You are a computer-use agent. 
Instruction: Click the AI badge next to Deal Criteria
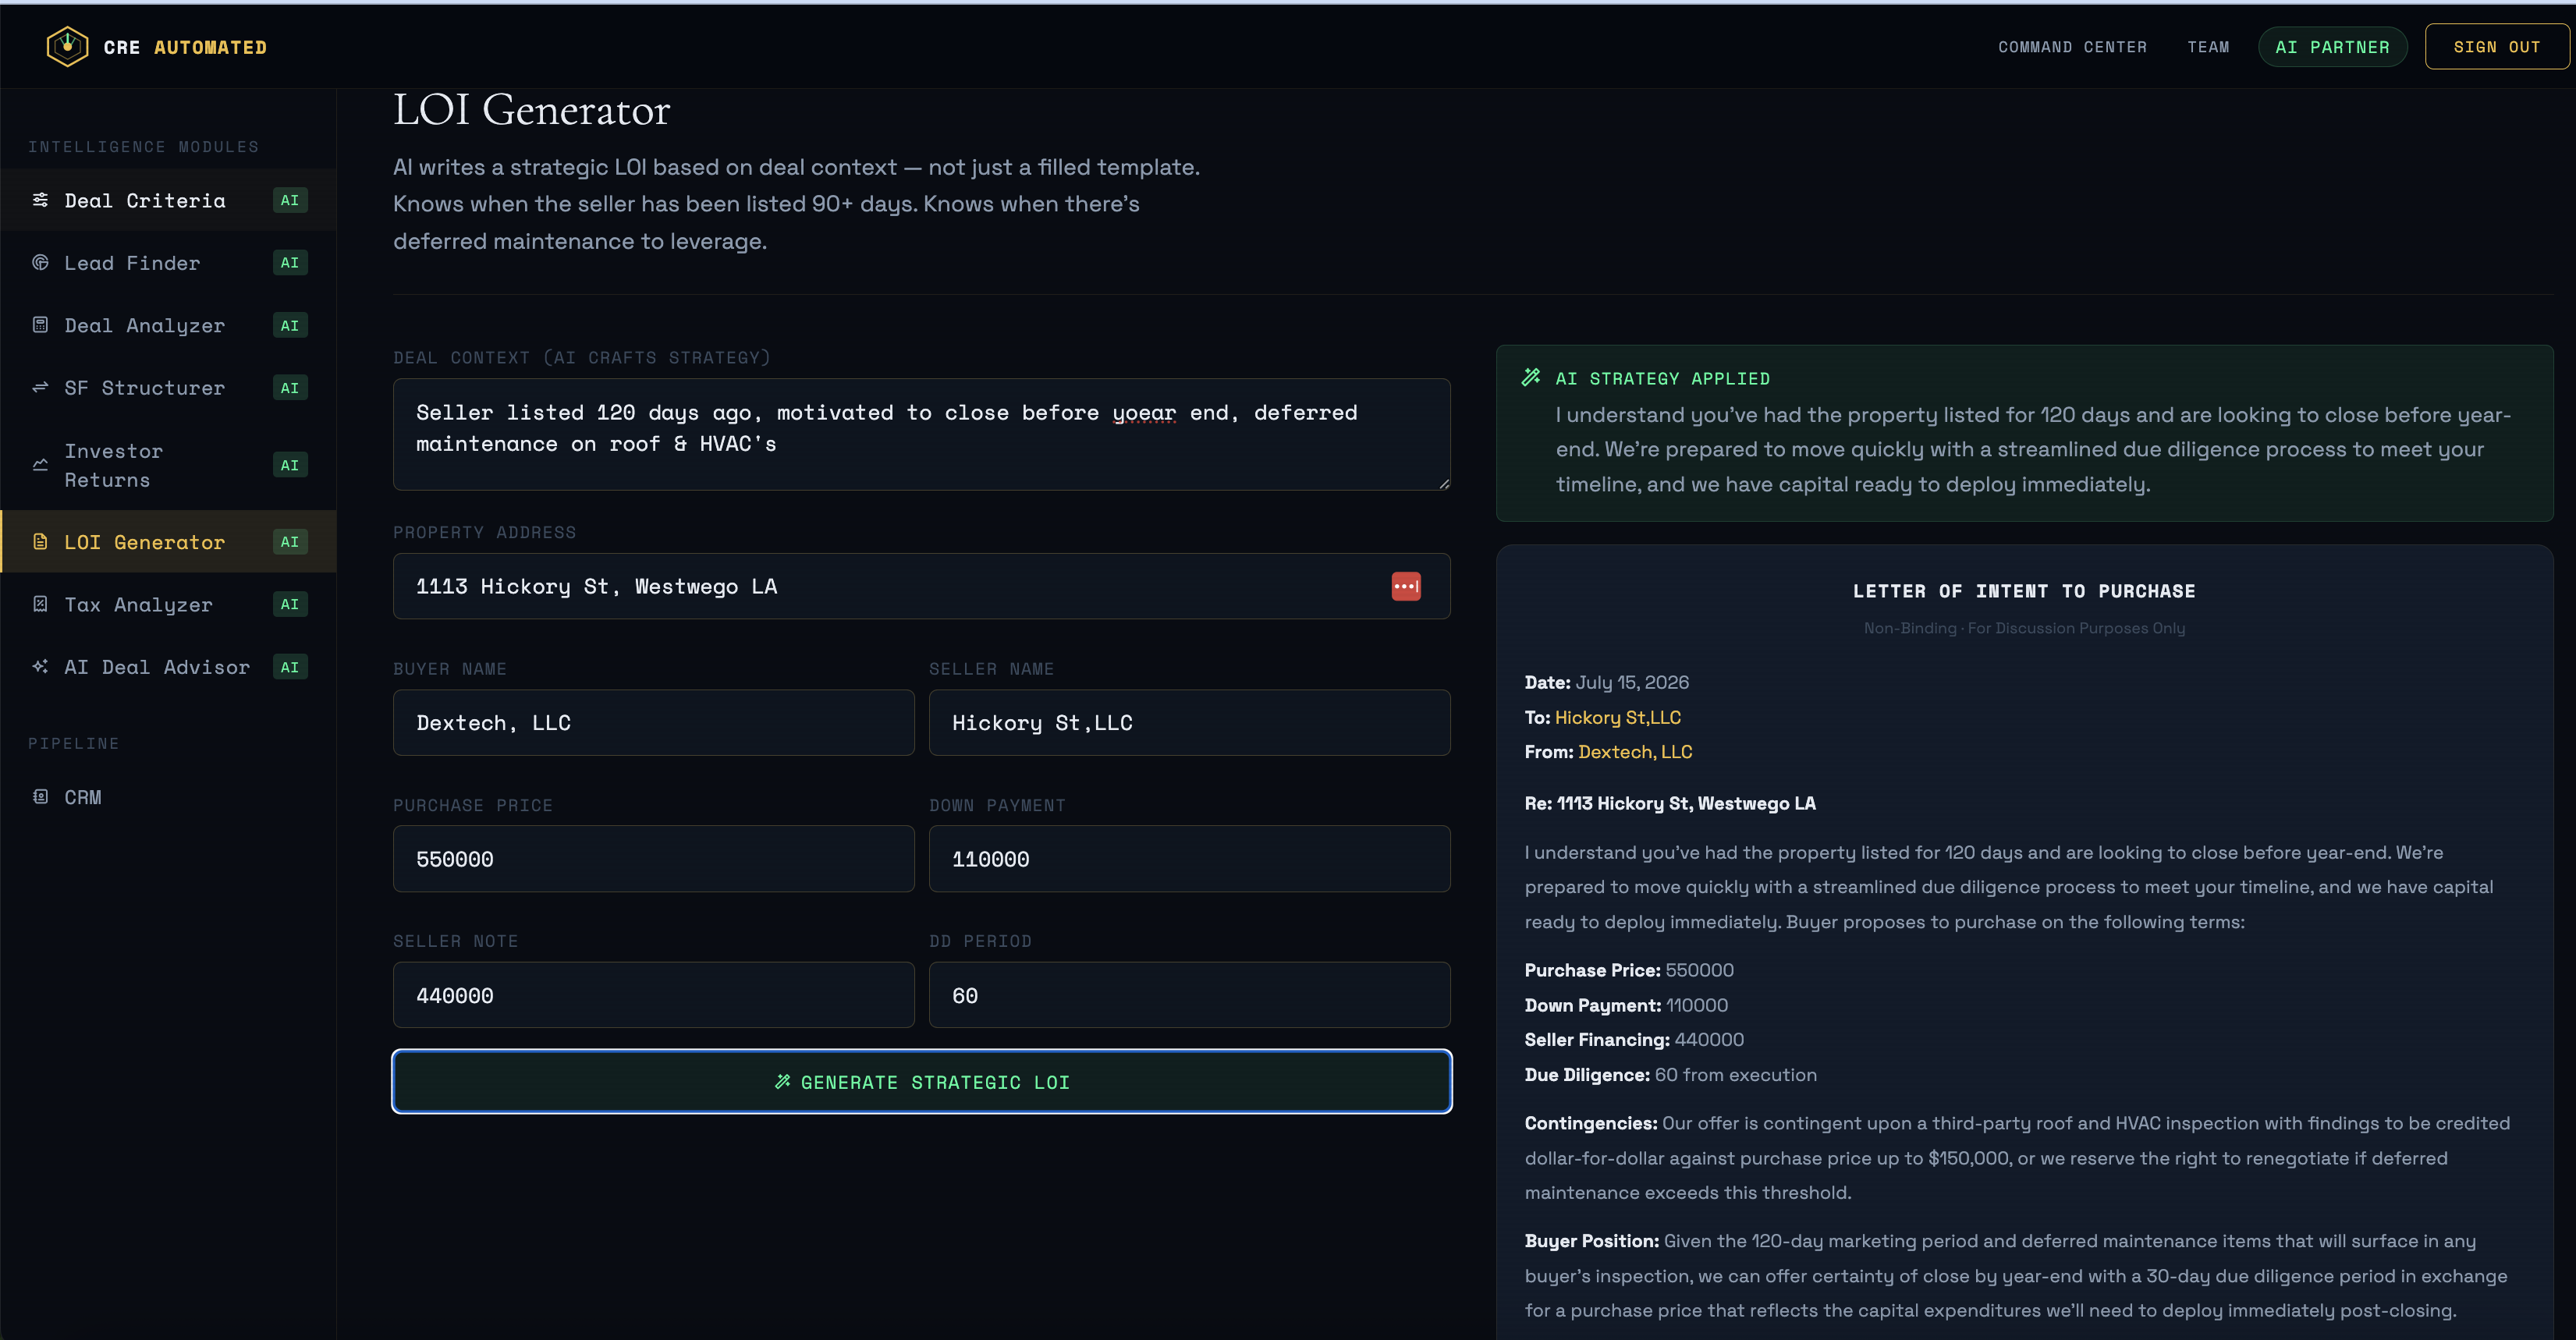coord(290,200)
